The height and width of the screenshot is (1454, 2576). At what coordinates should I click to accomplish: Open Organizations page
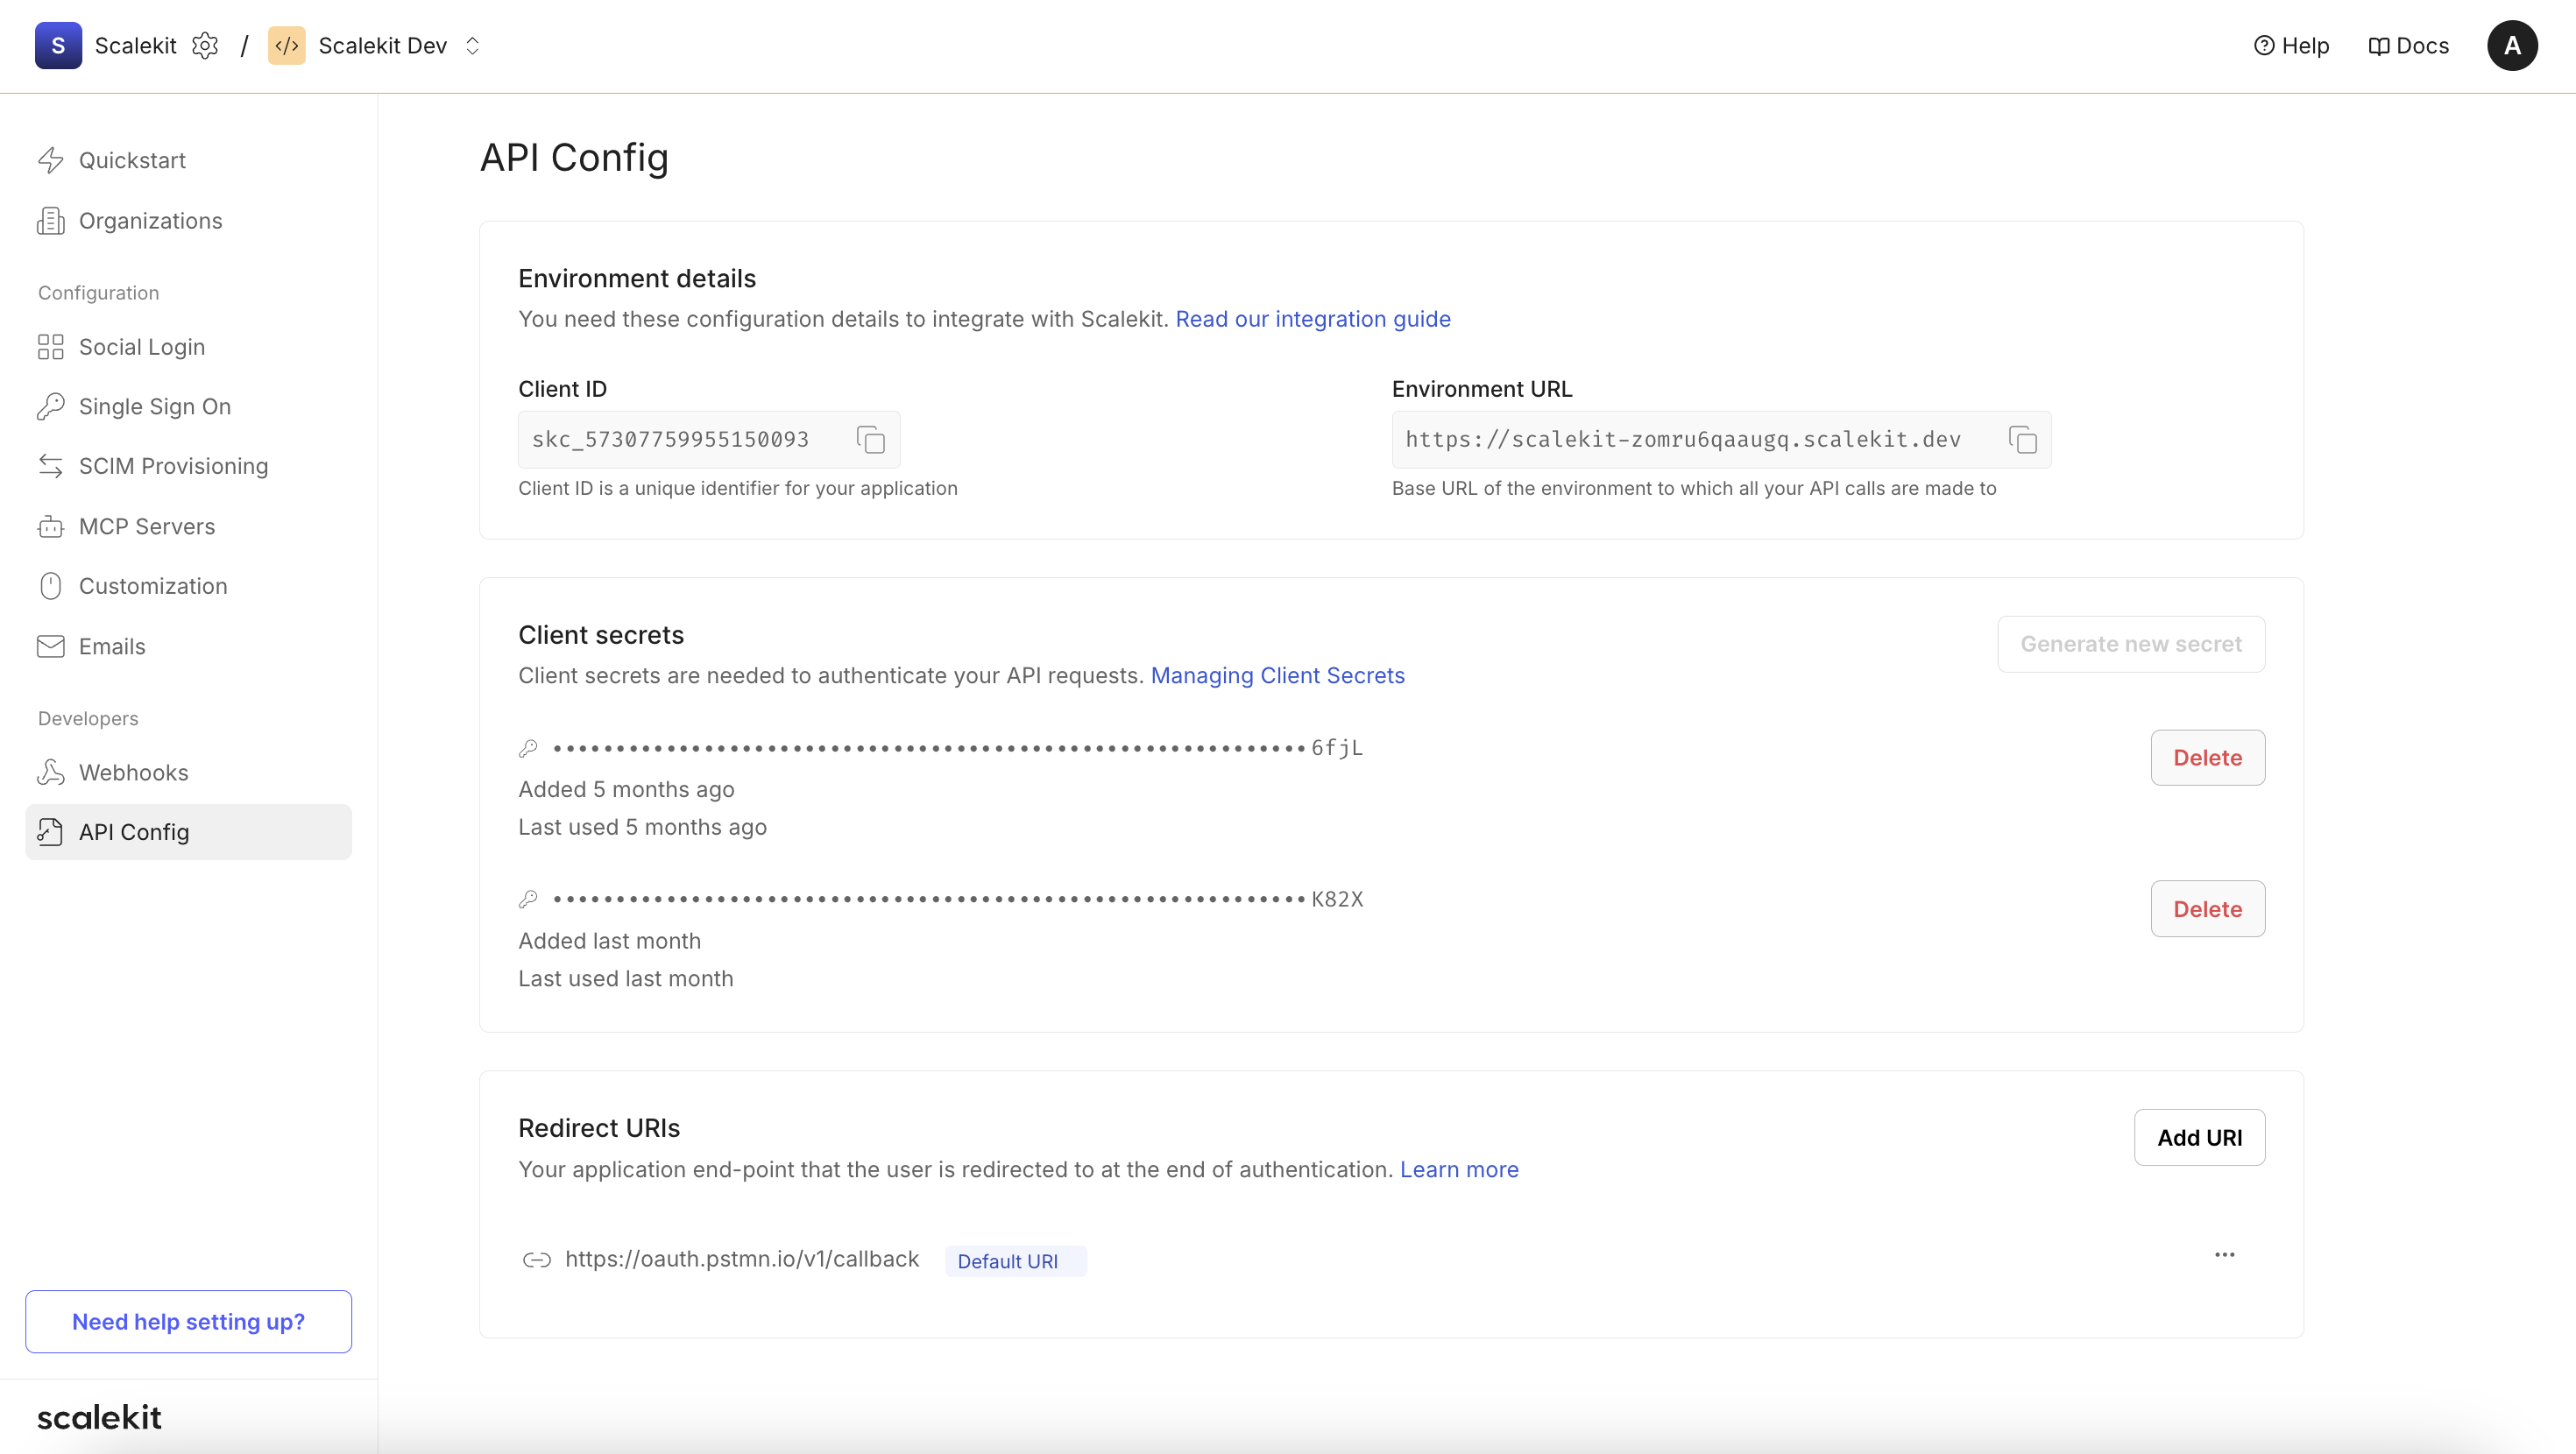(188, 221)
